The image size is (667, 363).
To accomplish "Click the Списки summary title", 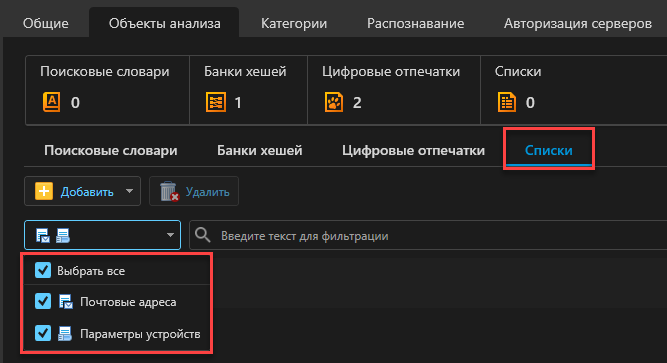I will (518, 71).
